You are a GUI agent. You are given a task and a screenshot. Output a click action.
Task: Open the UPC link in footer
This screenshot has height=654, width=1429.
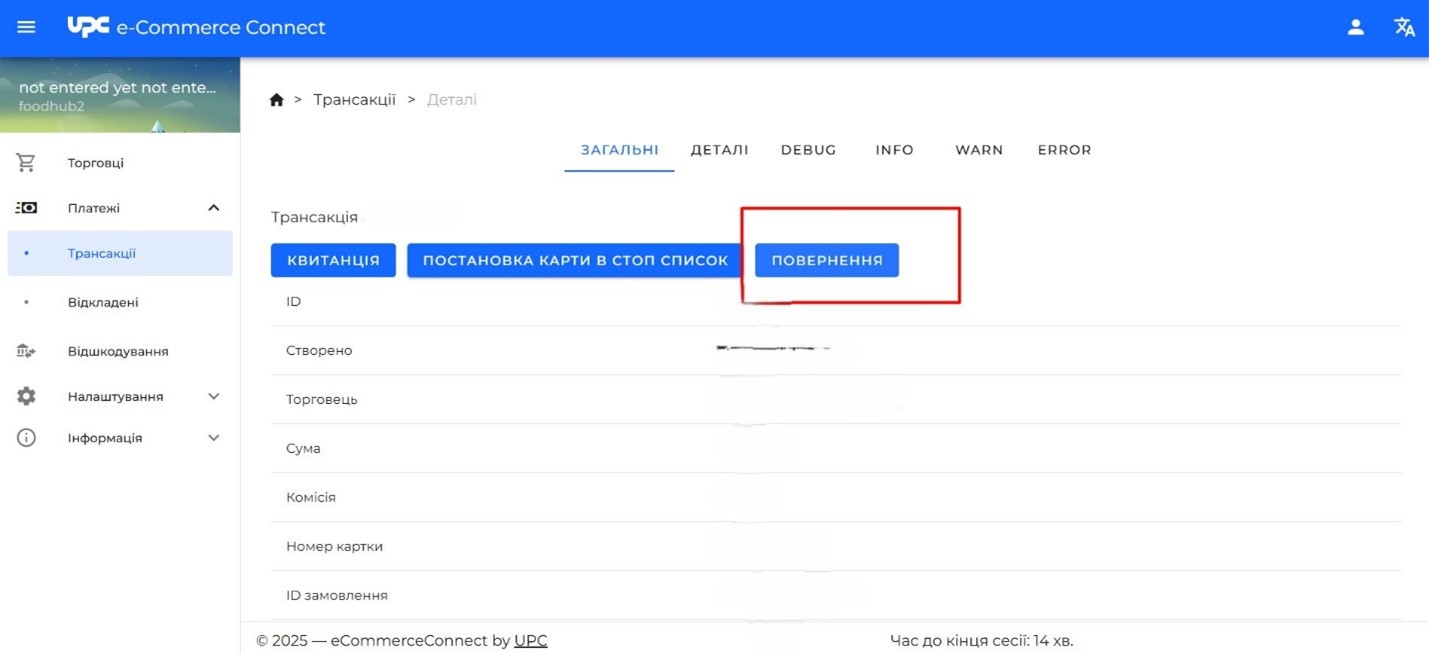tap(530, 641)
